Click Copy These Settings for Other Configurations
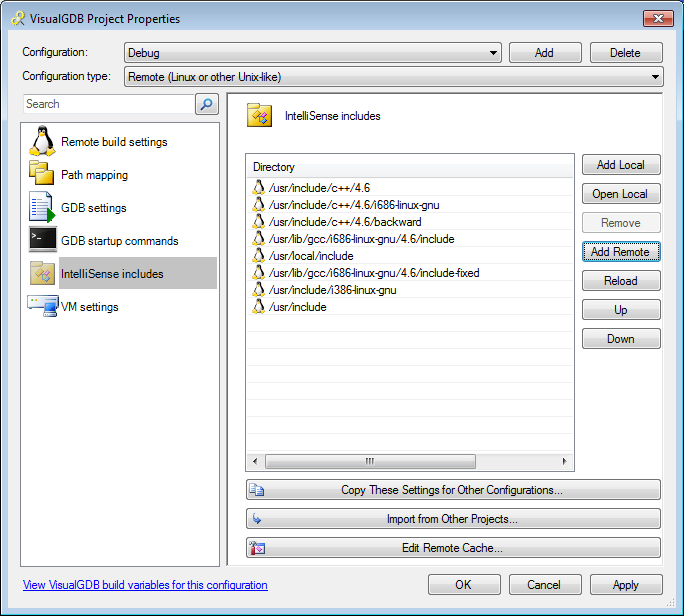The width and height of the screenshot is (684, 616). click(453, 490)
